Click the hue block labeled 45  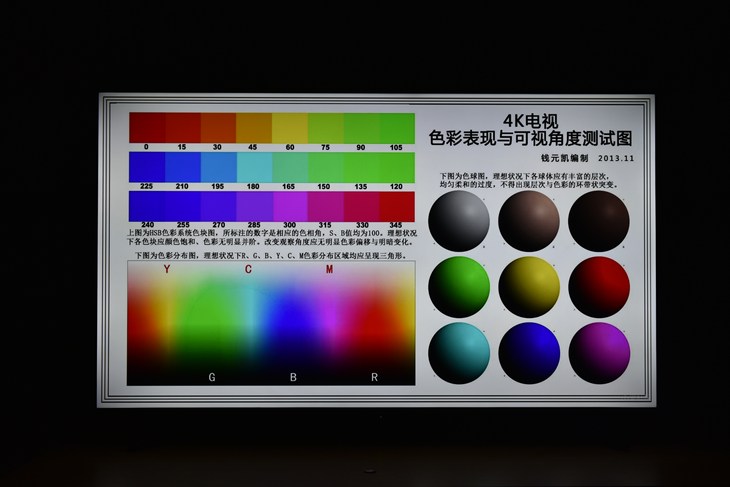[254, 128]
